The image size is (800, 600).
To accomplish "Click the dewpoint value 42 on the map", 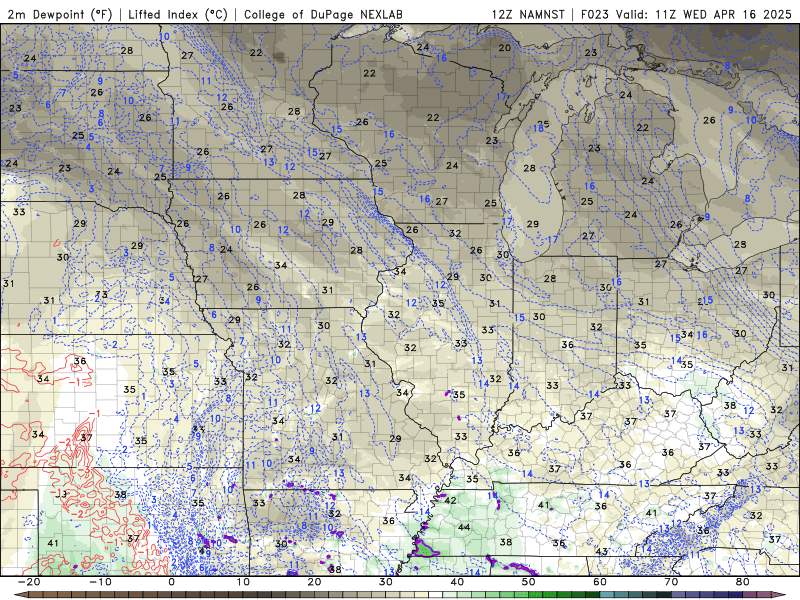I will 451,501.
